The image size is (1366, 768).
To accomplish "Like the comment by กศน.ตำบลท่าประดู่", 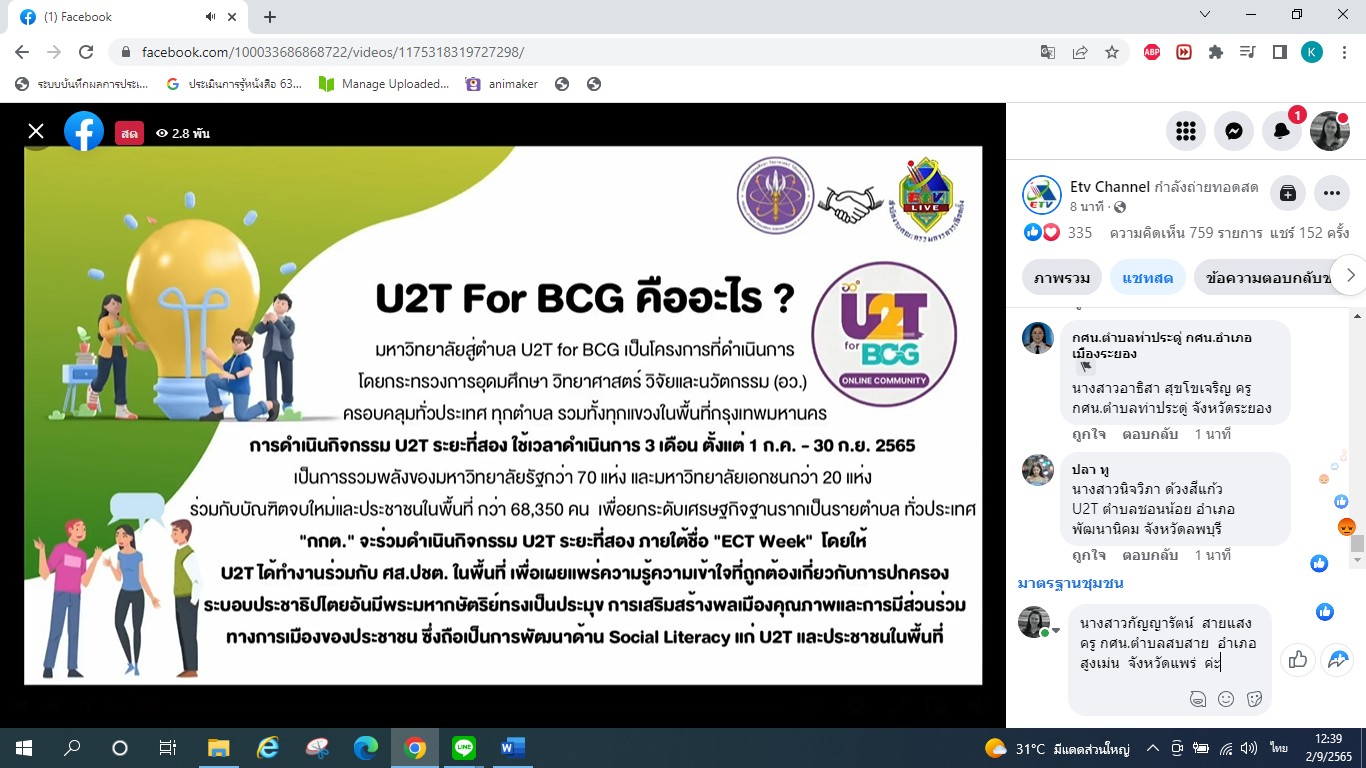I will (1088, 435).
